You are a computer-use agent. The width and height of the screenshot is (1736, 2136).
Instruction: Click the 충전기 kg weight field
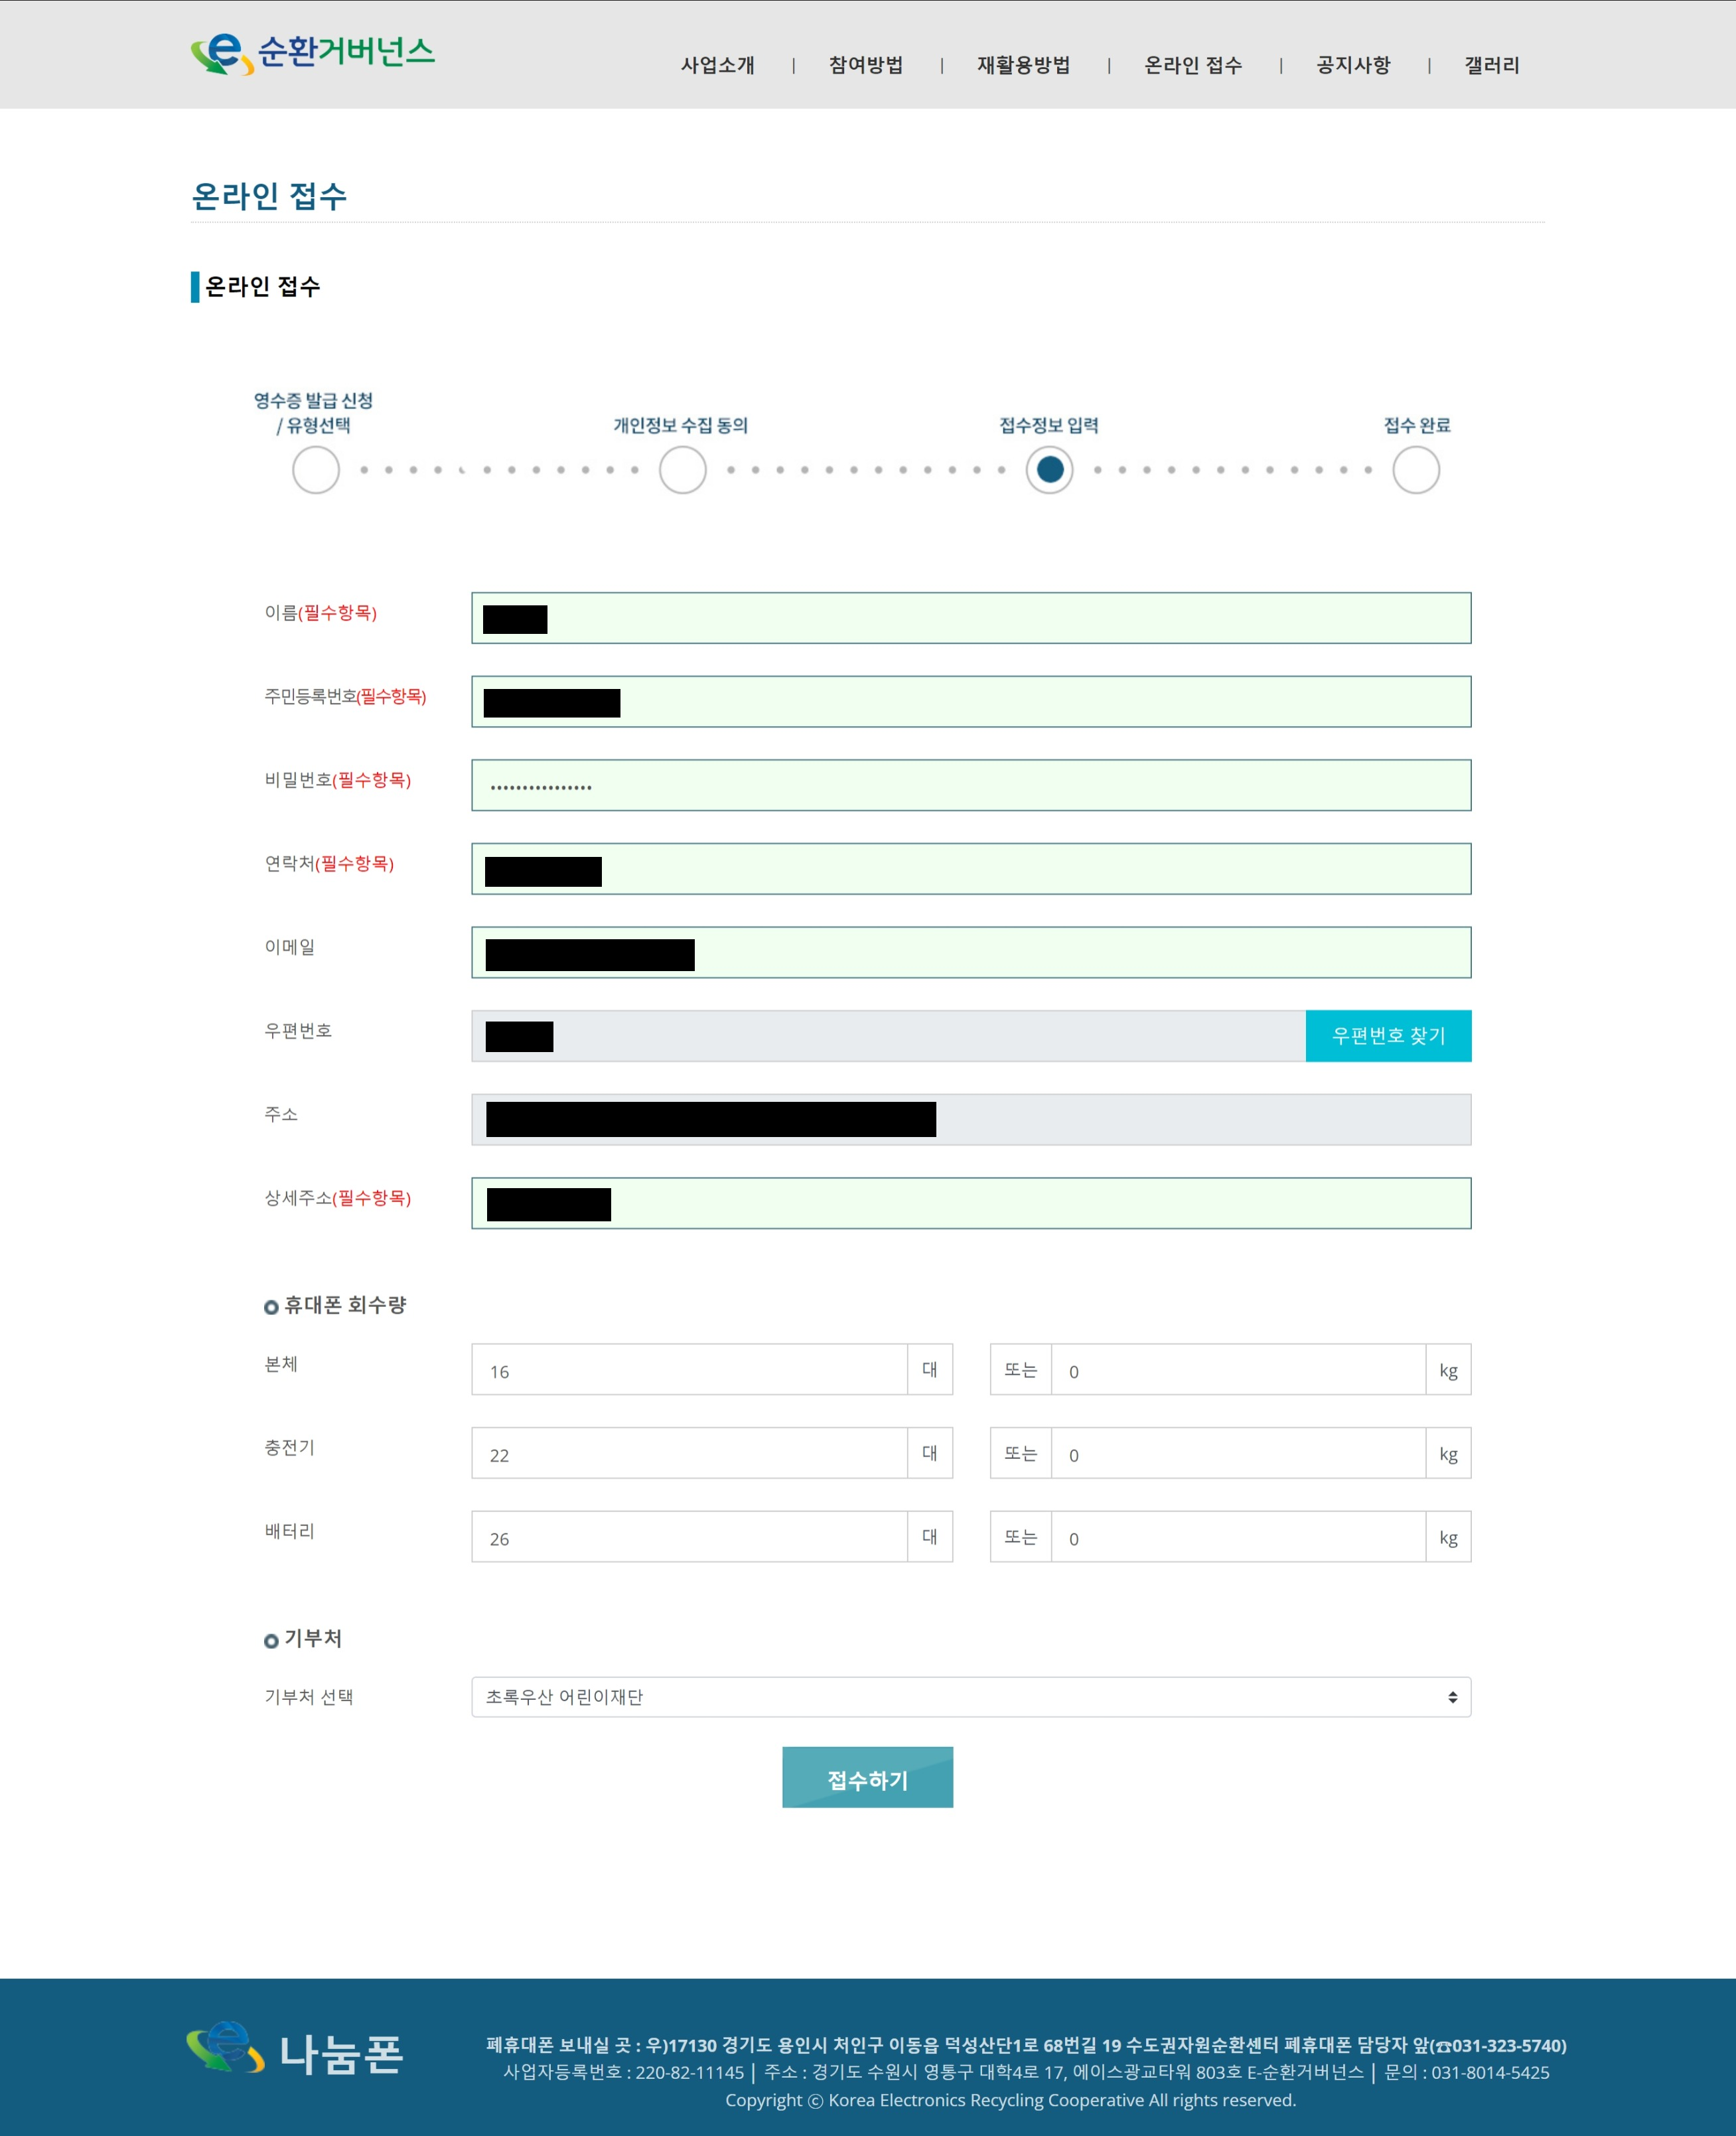pyautogui.click(x=1237, y=1454)
